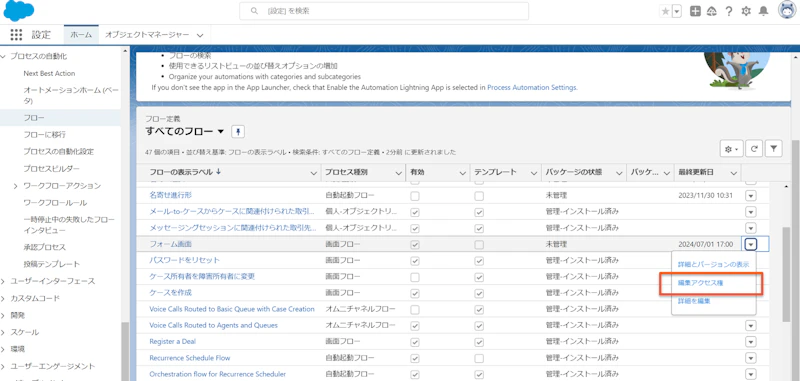Toggle テンプレート checkbox for フォーム画面

(479, 244)
